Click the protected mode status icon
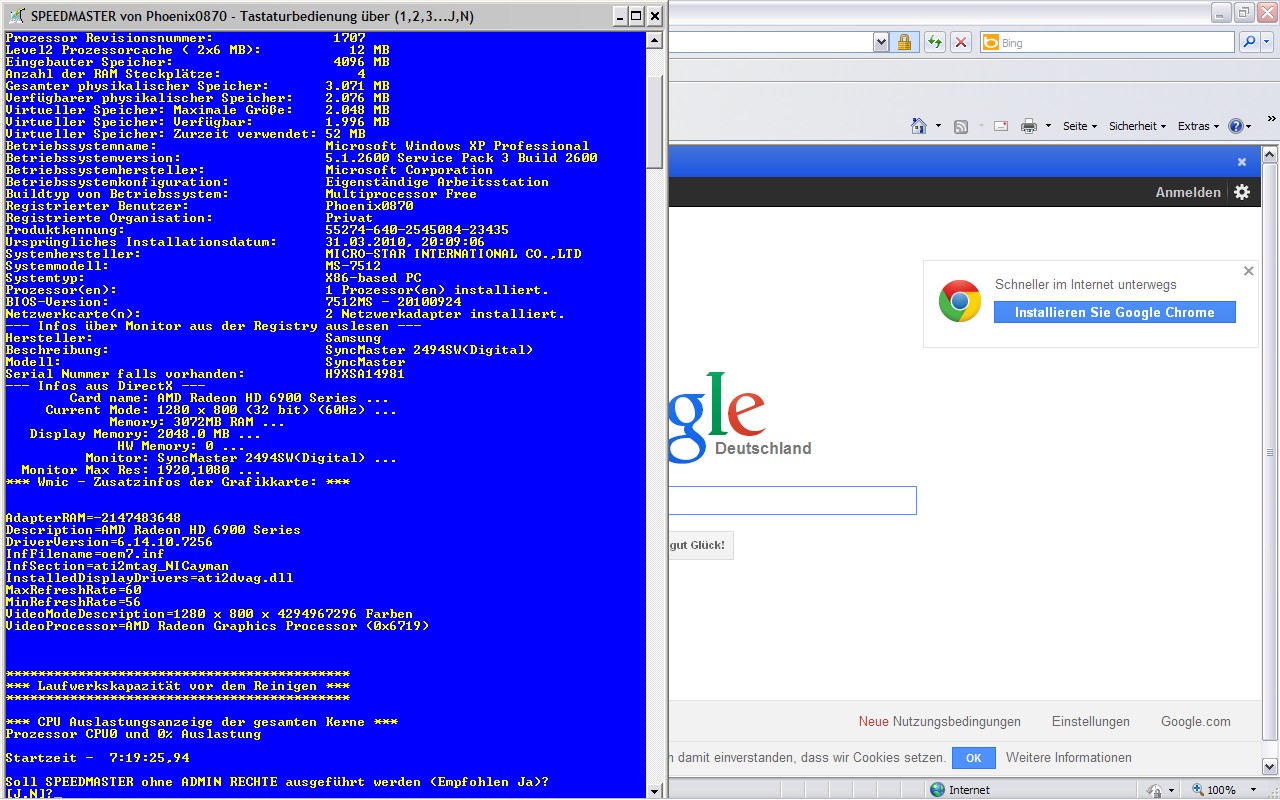The image size is (1280, 800). [1153, 790]
